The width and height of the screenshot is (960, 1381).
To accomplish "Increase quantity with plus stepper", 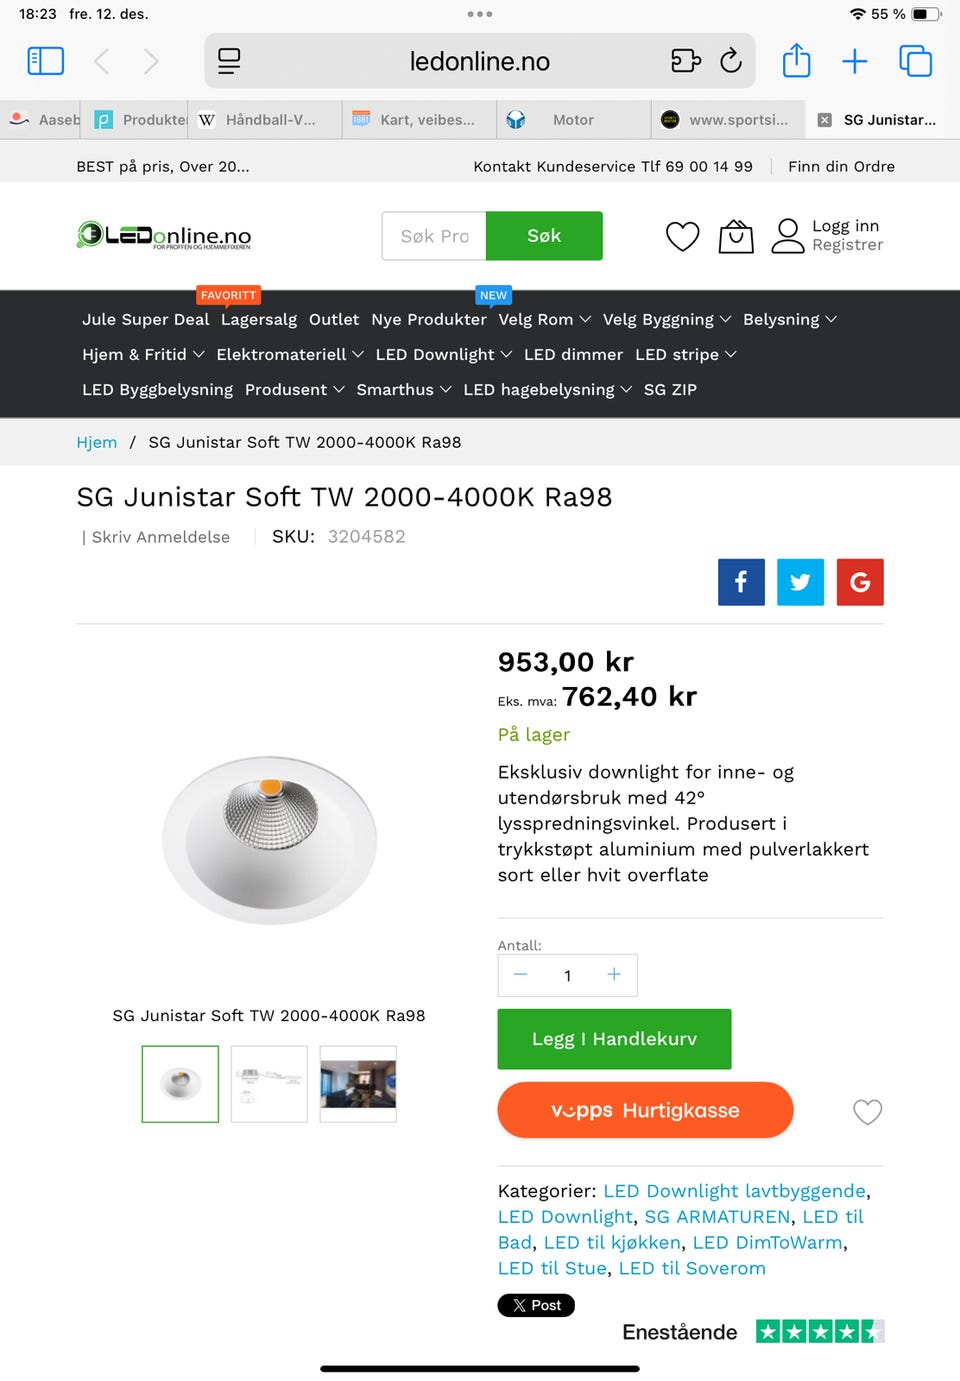I will coord(614,974).
